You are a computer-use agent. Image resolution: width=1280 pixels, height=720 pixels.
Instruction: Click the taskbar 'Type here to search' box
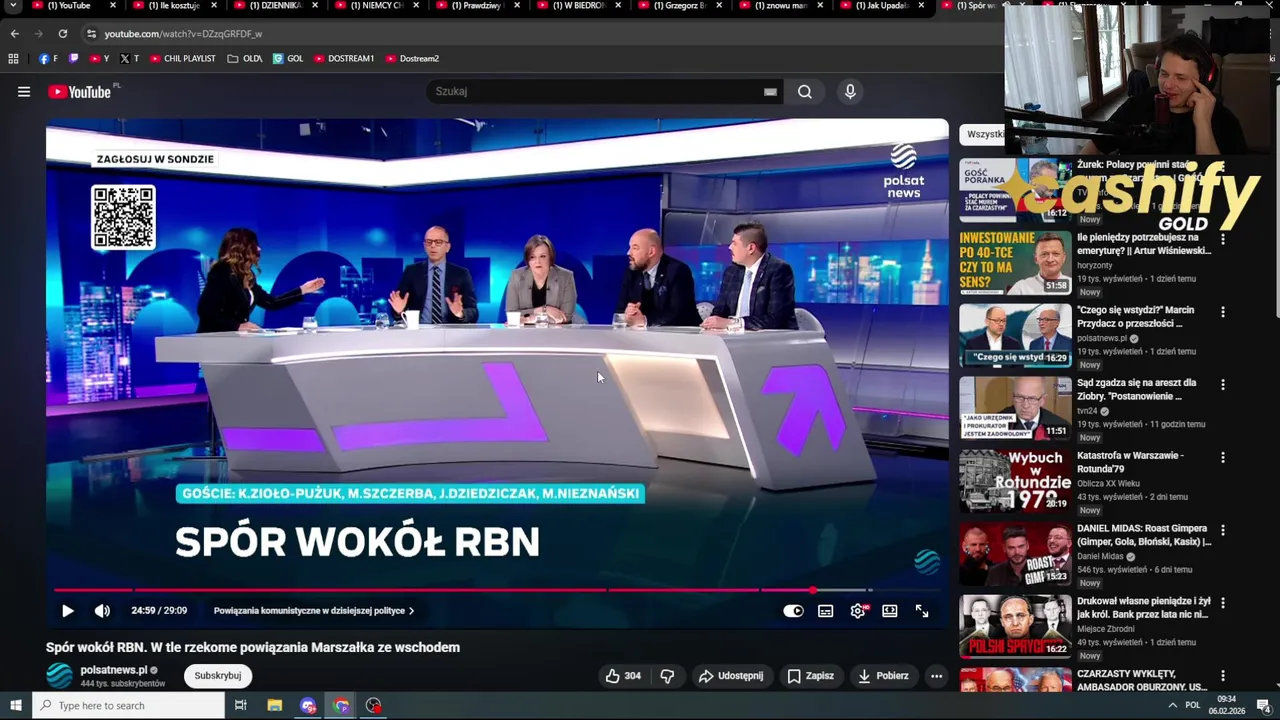coord(129,706)
